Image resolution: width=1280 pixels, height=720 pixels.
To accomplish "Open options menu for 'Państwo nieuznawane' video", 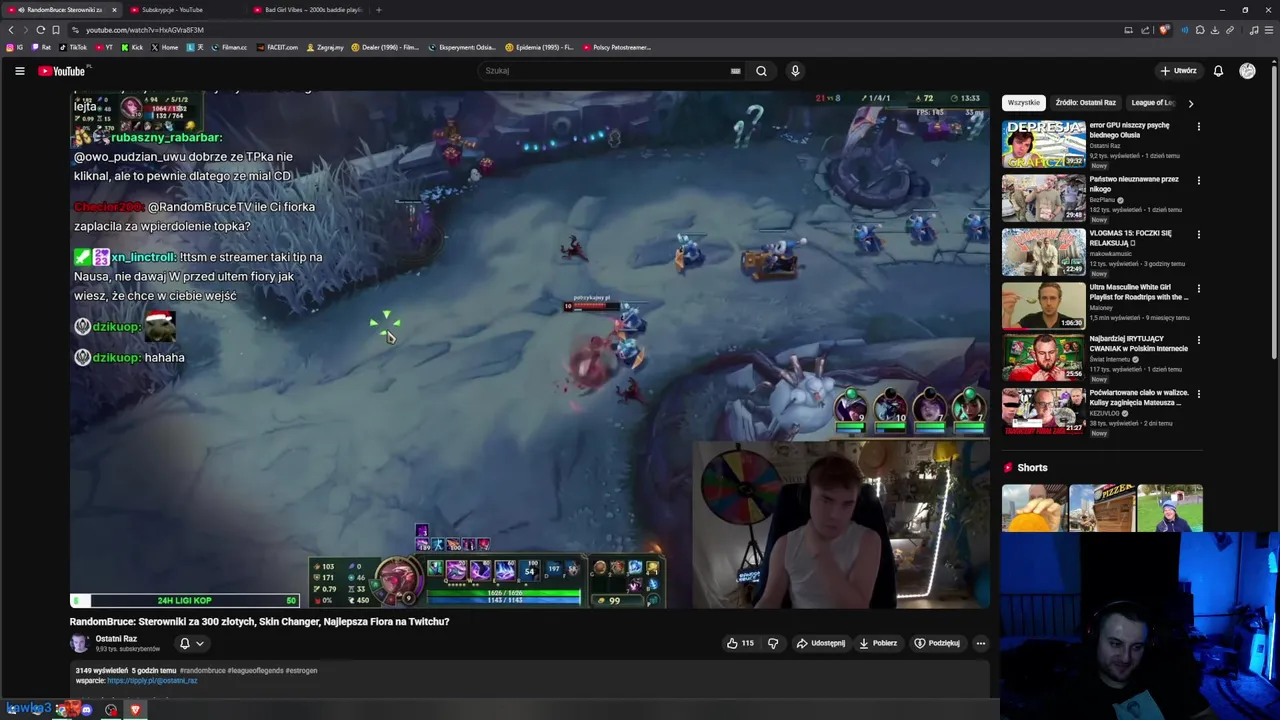I will pos(1198,181).
